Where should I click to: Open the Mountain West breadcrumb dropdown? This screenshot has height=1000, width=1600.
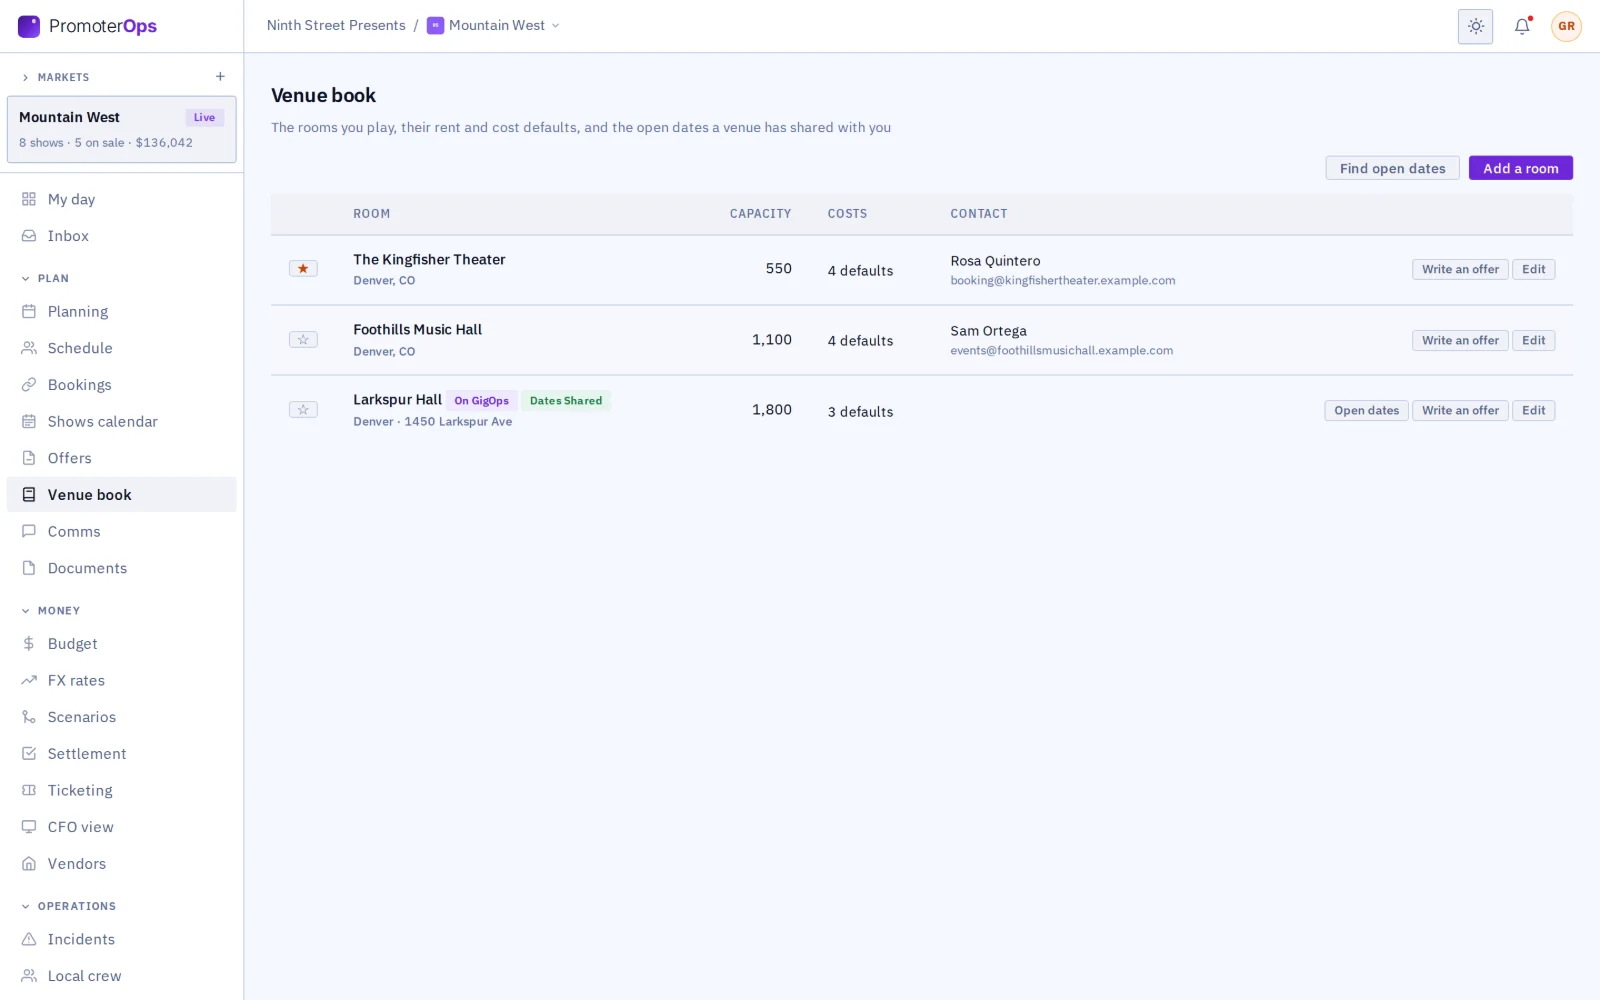(493, 26)
